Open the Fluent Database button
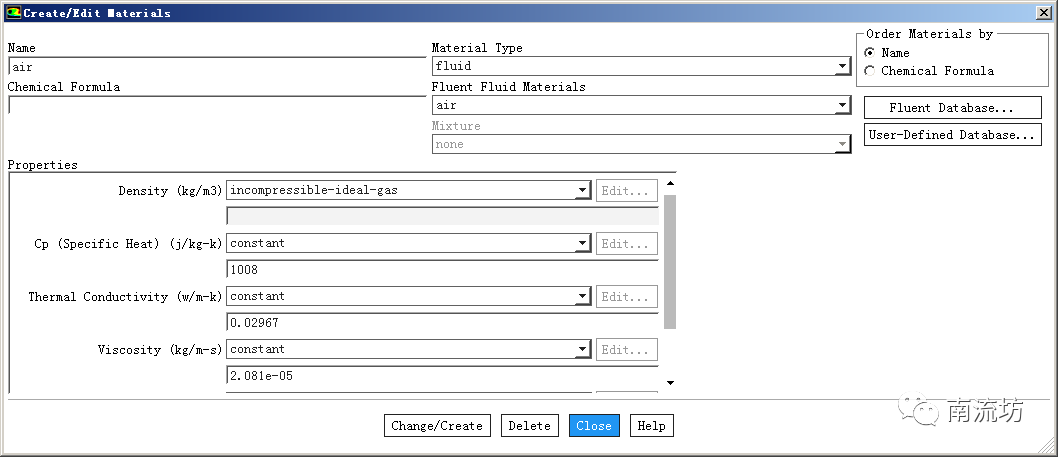This screenshot has height=457, width=1058. pos(952,108)
